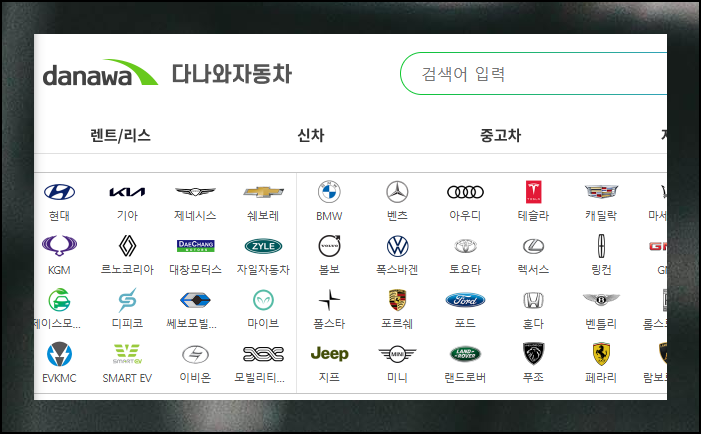Select the Jeep (지프) brand logo

coord(329,354)
